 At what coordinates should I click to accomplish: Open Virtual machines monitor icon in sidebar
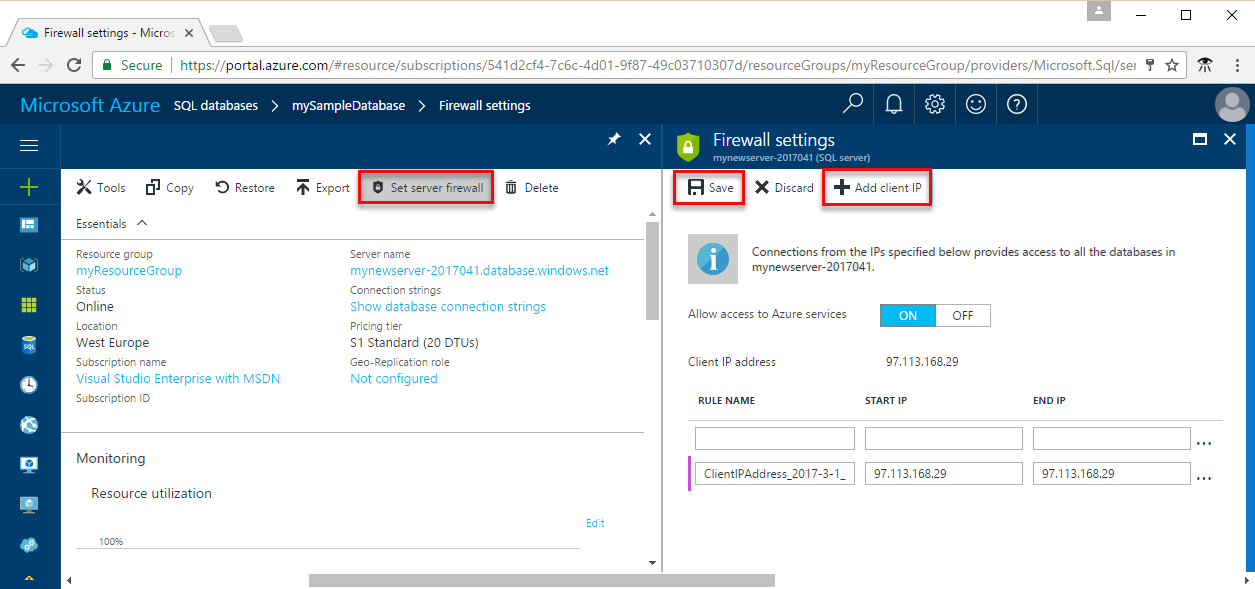coord(29,465)
